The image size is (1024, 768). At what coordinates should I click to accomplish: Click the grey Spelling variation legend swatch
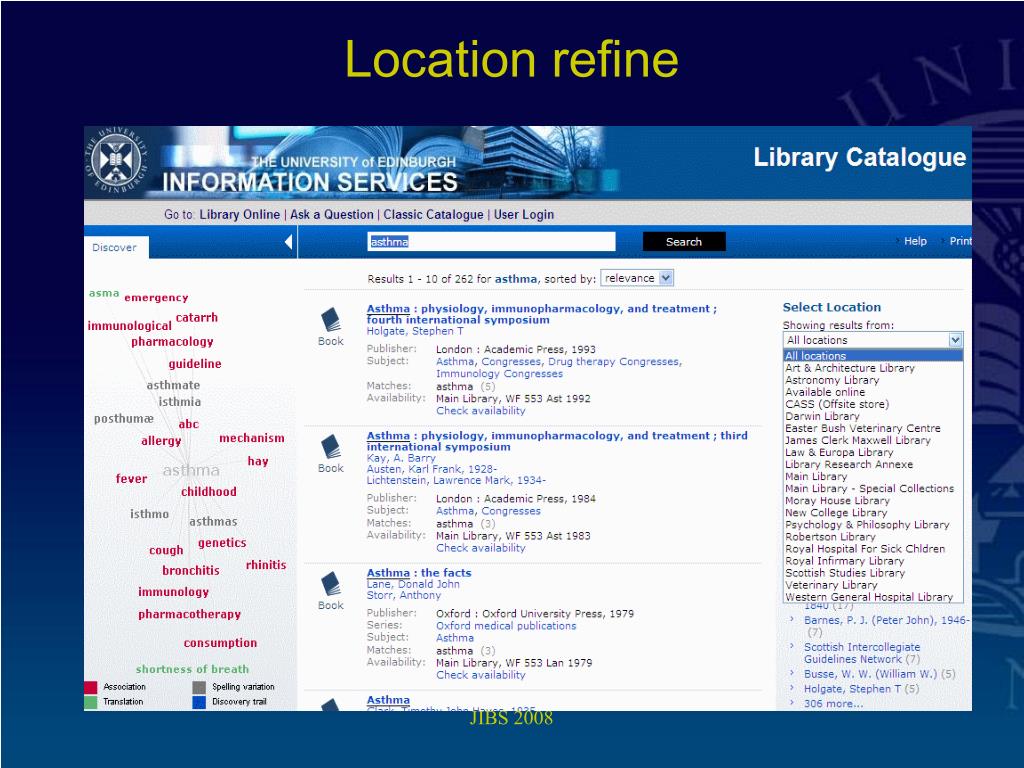[x=199, y=687]
